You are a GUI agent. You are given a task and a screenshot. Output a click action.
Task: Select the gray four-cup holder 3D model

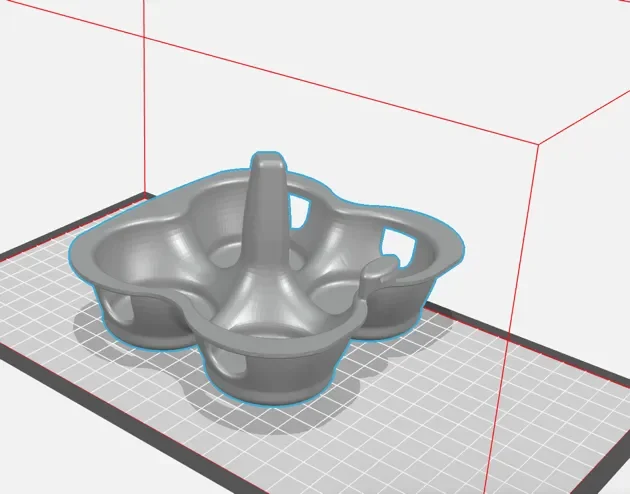267,277
